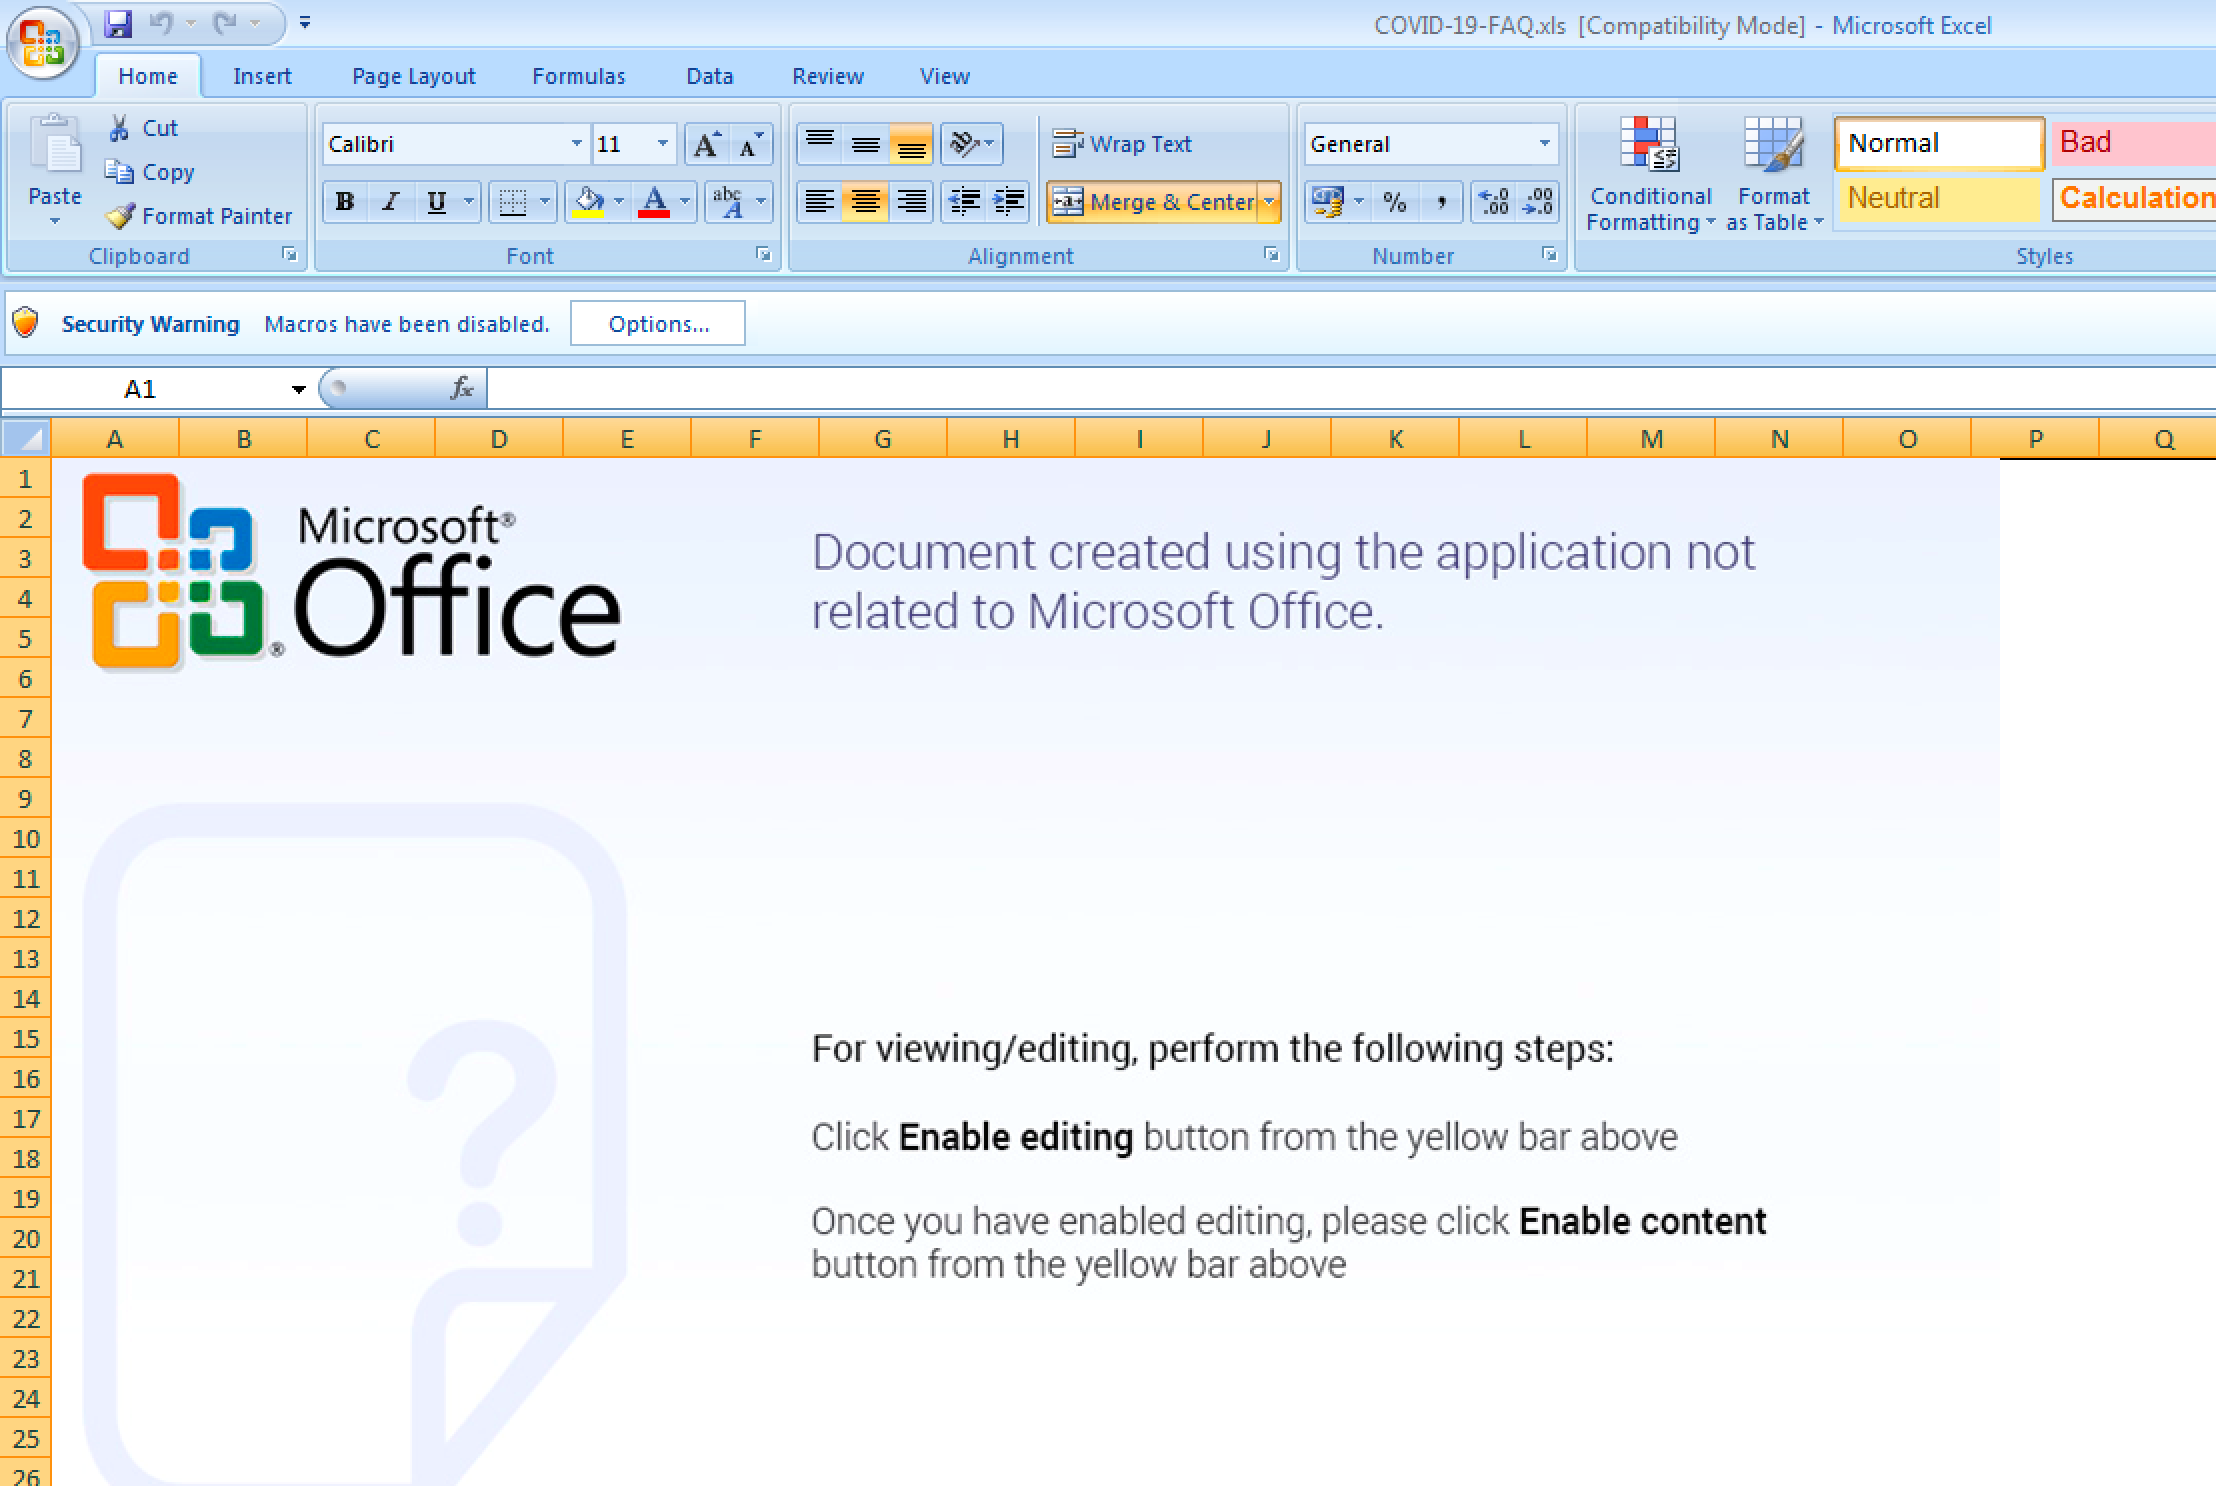Screen dimensions: 2216x1486
Task: Expand the Name Box dropdown
Action: click(x=298, y=389)
